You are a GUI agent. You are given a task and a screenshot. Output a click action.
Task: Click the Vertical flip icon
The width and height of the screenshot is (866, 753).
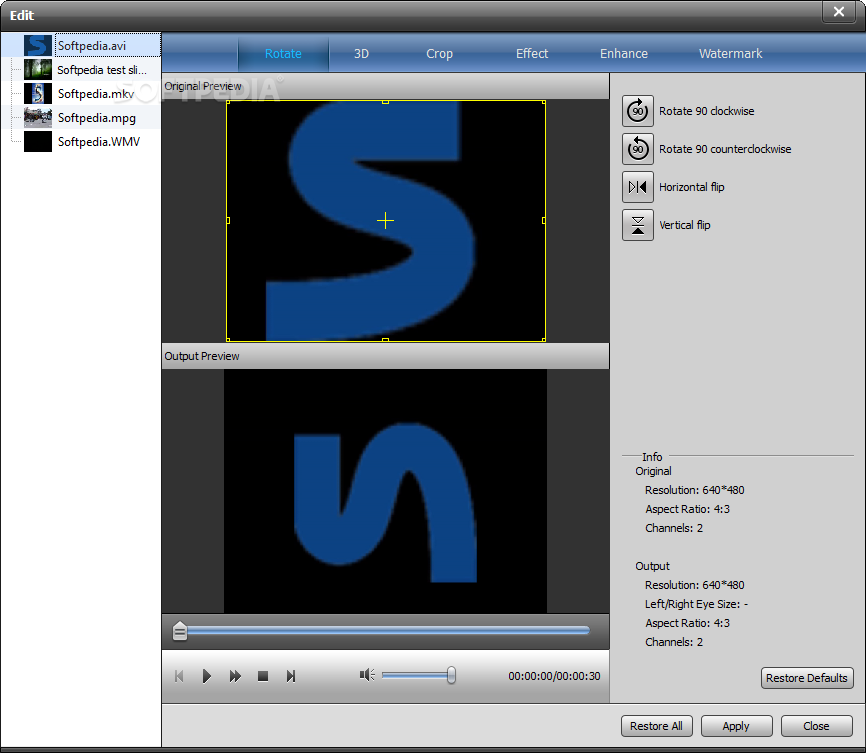637,225
